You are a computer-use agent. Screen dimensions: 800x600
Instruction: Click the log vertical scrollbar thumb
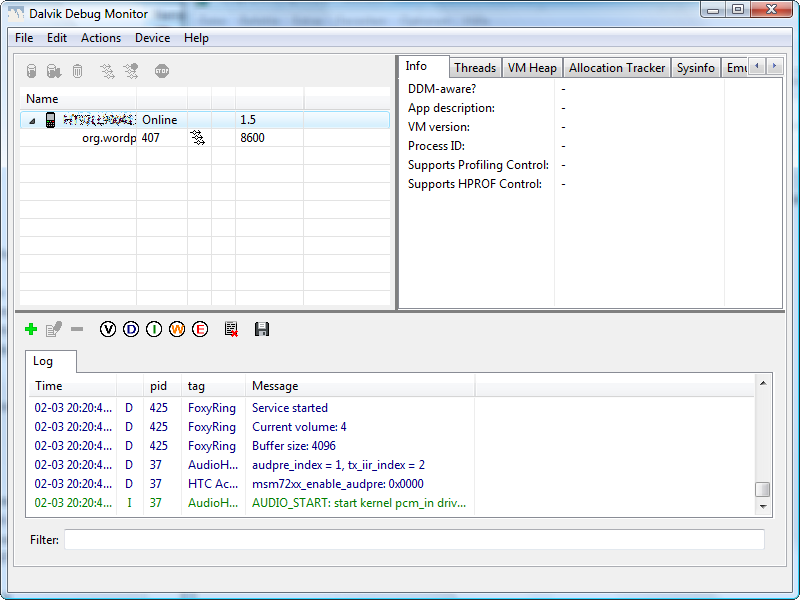click(x=762, y=489)
